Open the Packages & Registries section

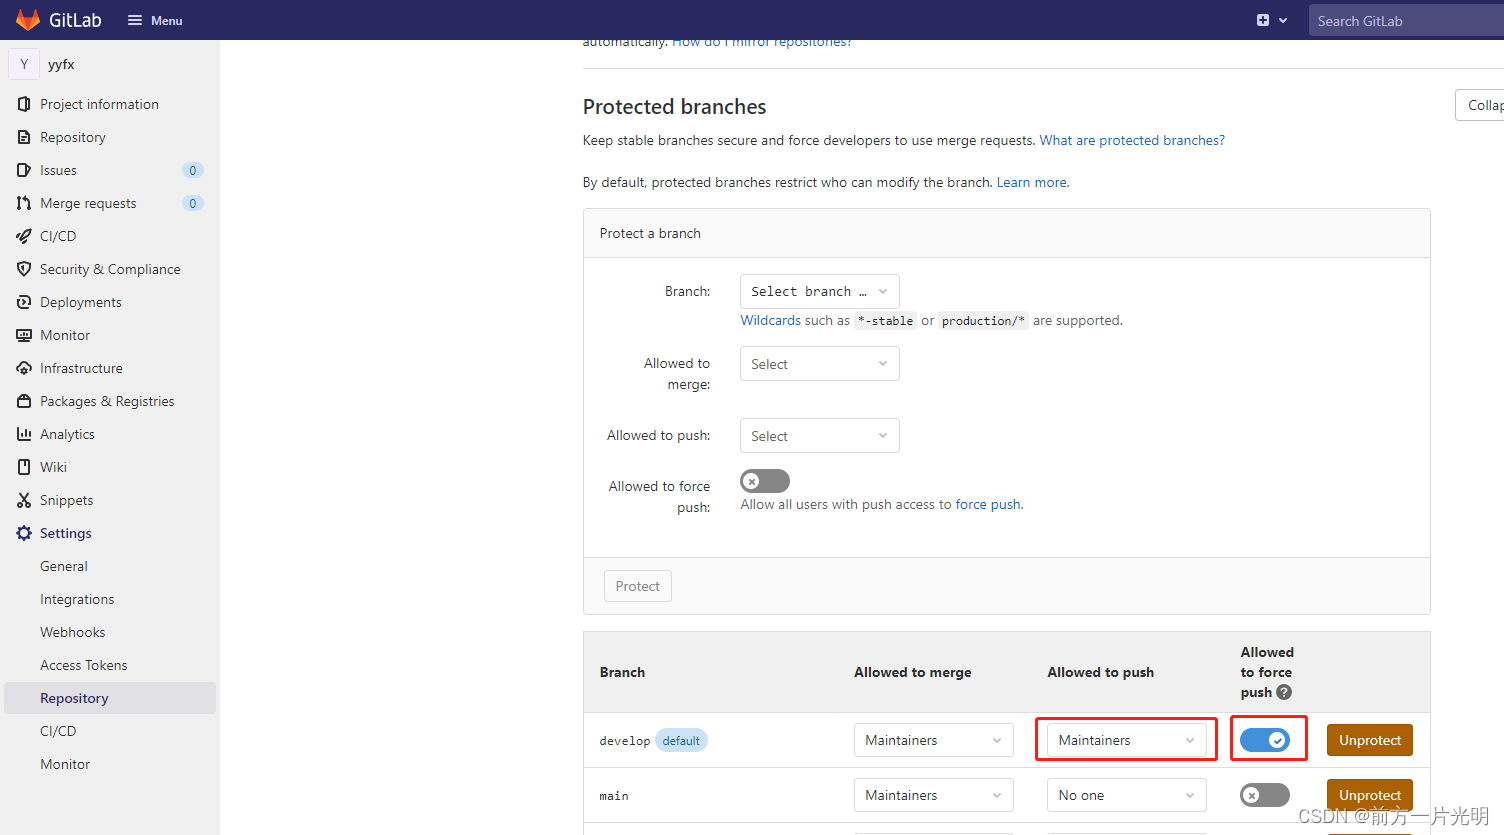105,401
